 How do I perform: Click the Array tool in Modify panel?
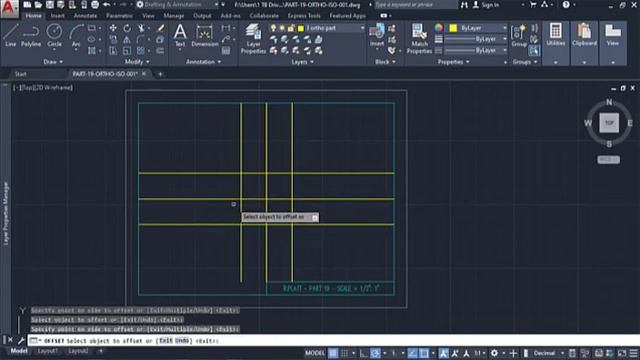pos(141,51)
